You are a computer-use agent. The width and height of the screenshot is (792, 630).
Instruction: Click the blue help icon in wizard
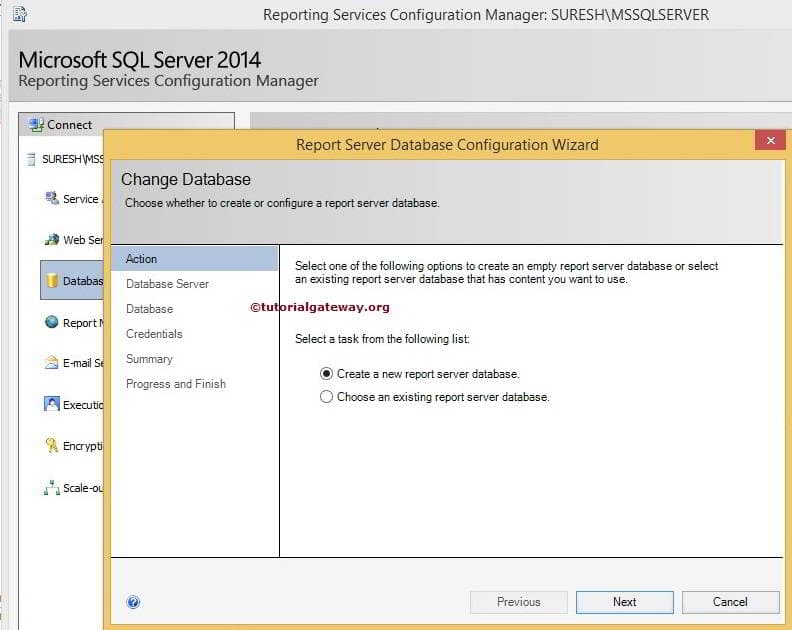click(x=133, y=602)
